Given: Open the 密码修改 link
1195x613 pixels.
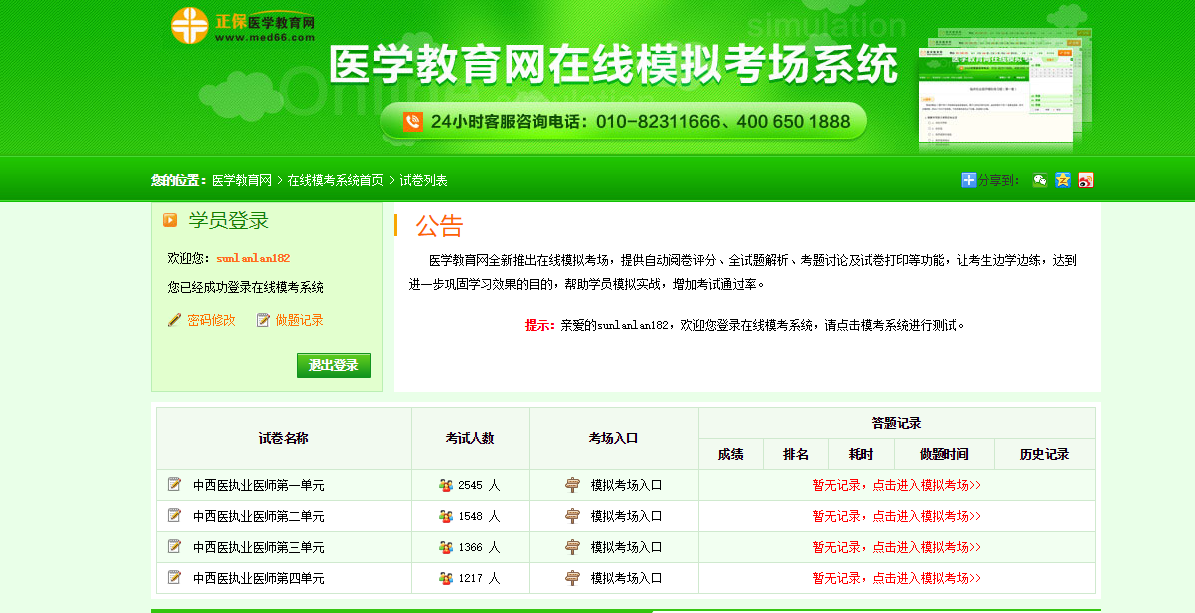Looking at the screenshot, I should coord(211,320).
